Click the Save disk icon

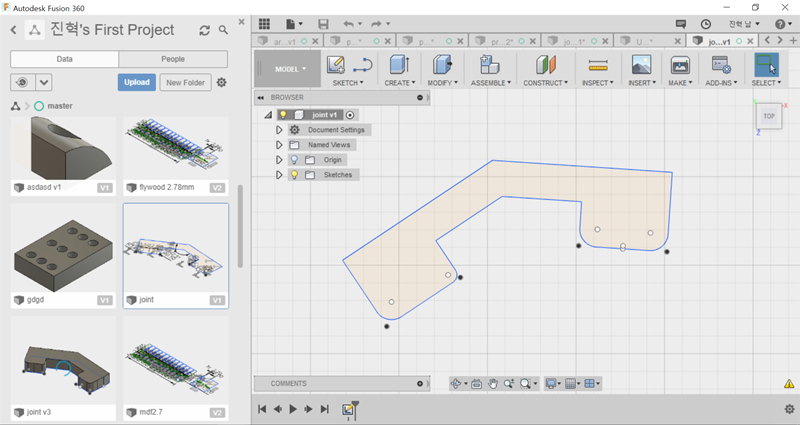[x=323, y=23]
